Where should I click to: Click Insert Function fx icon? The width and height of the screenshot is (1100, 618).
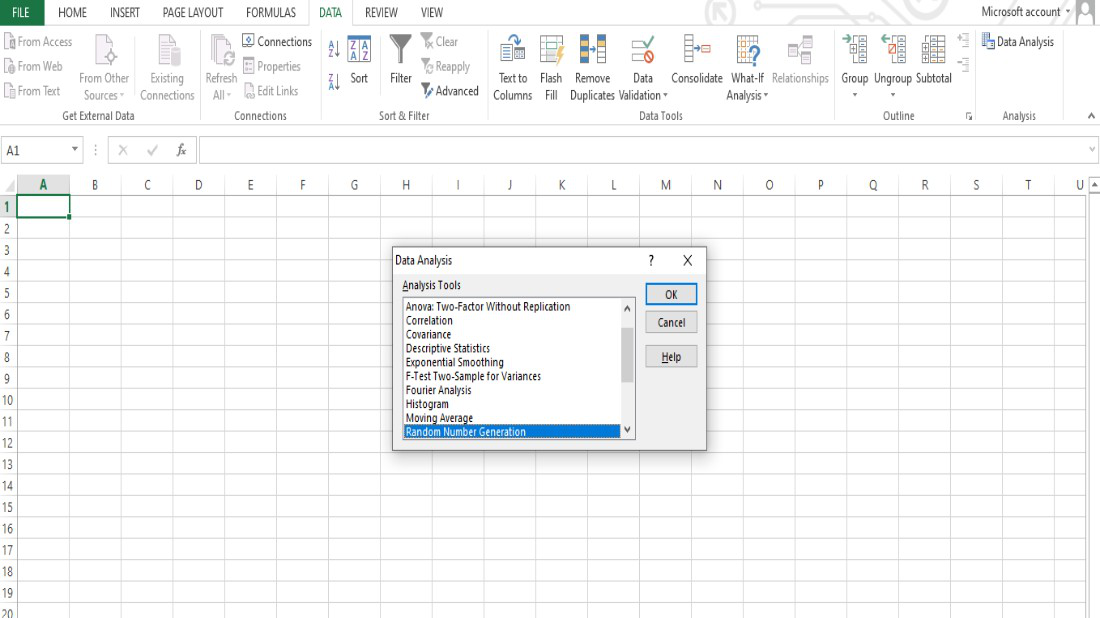coord(181,149)
